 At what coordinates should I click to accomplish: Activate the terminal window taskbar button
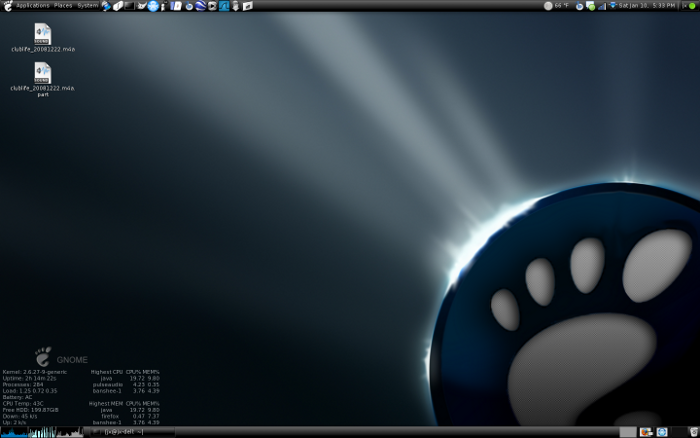coord(133,432)
